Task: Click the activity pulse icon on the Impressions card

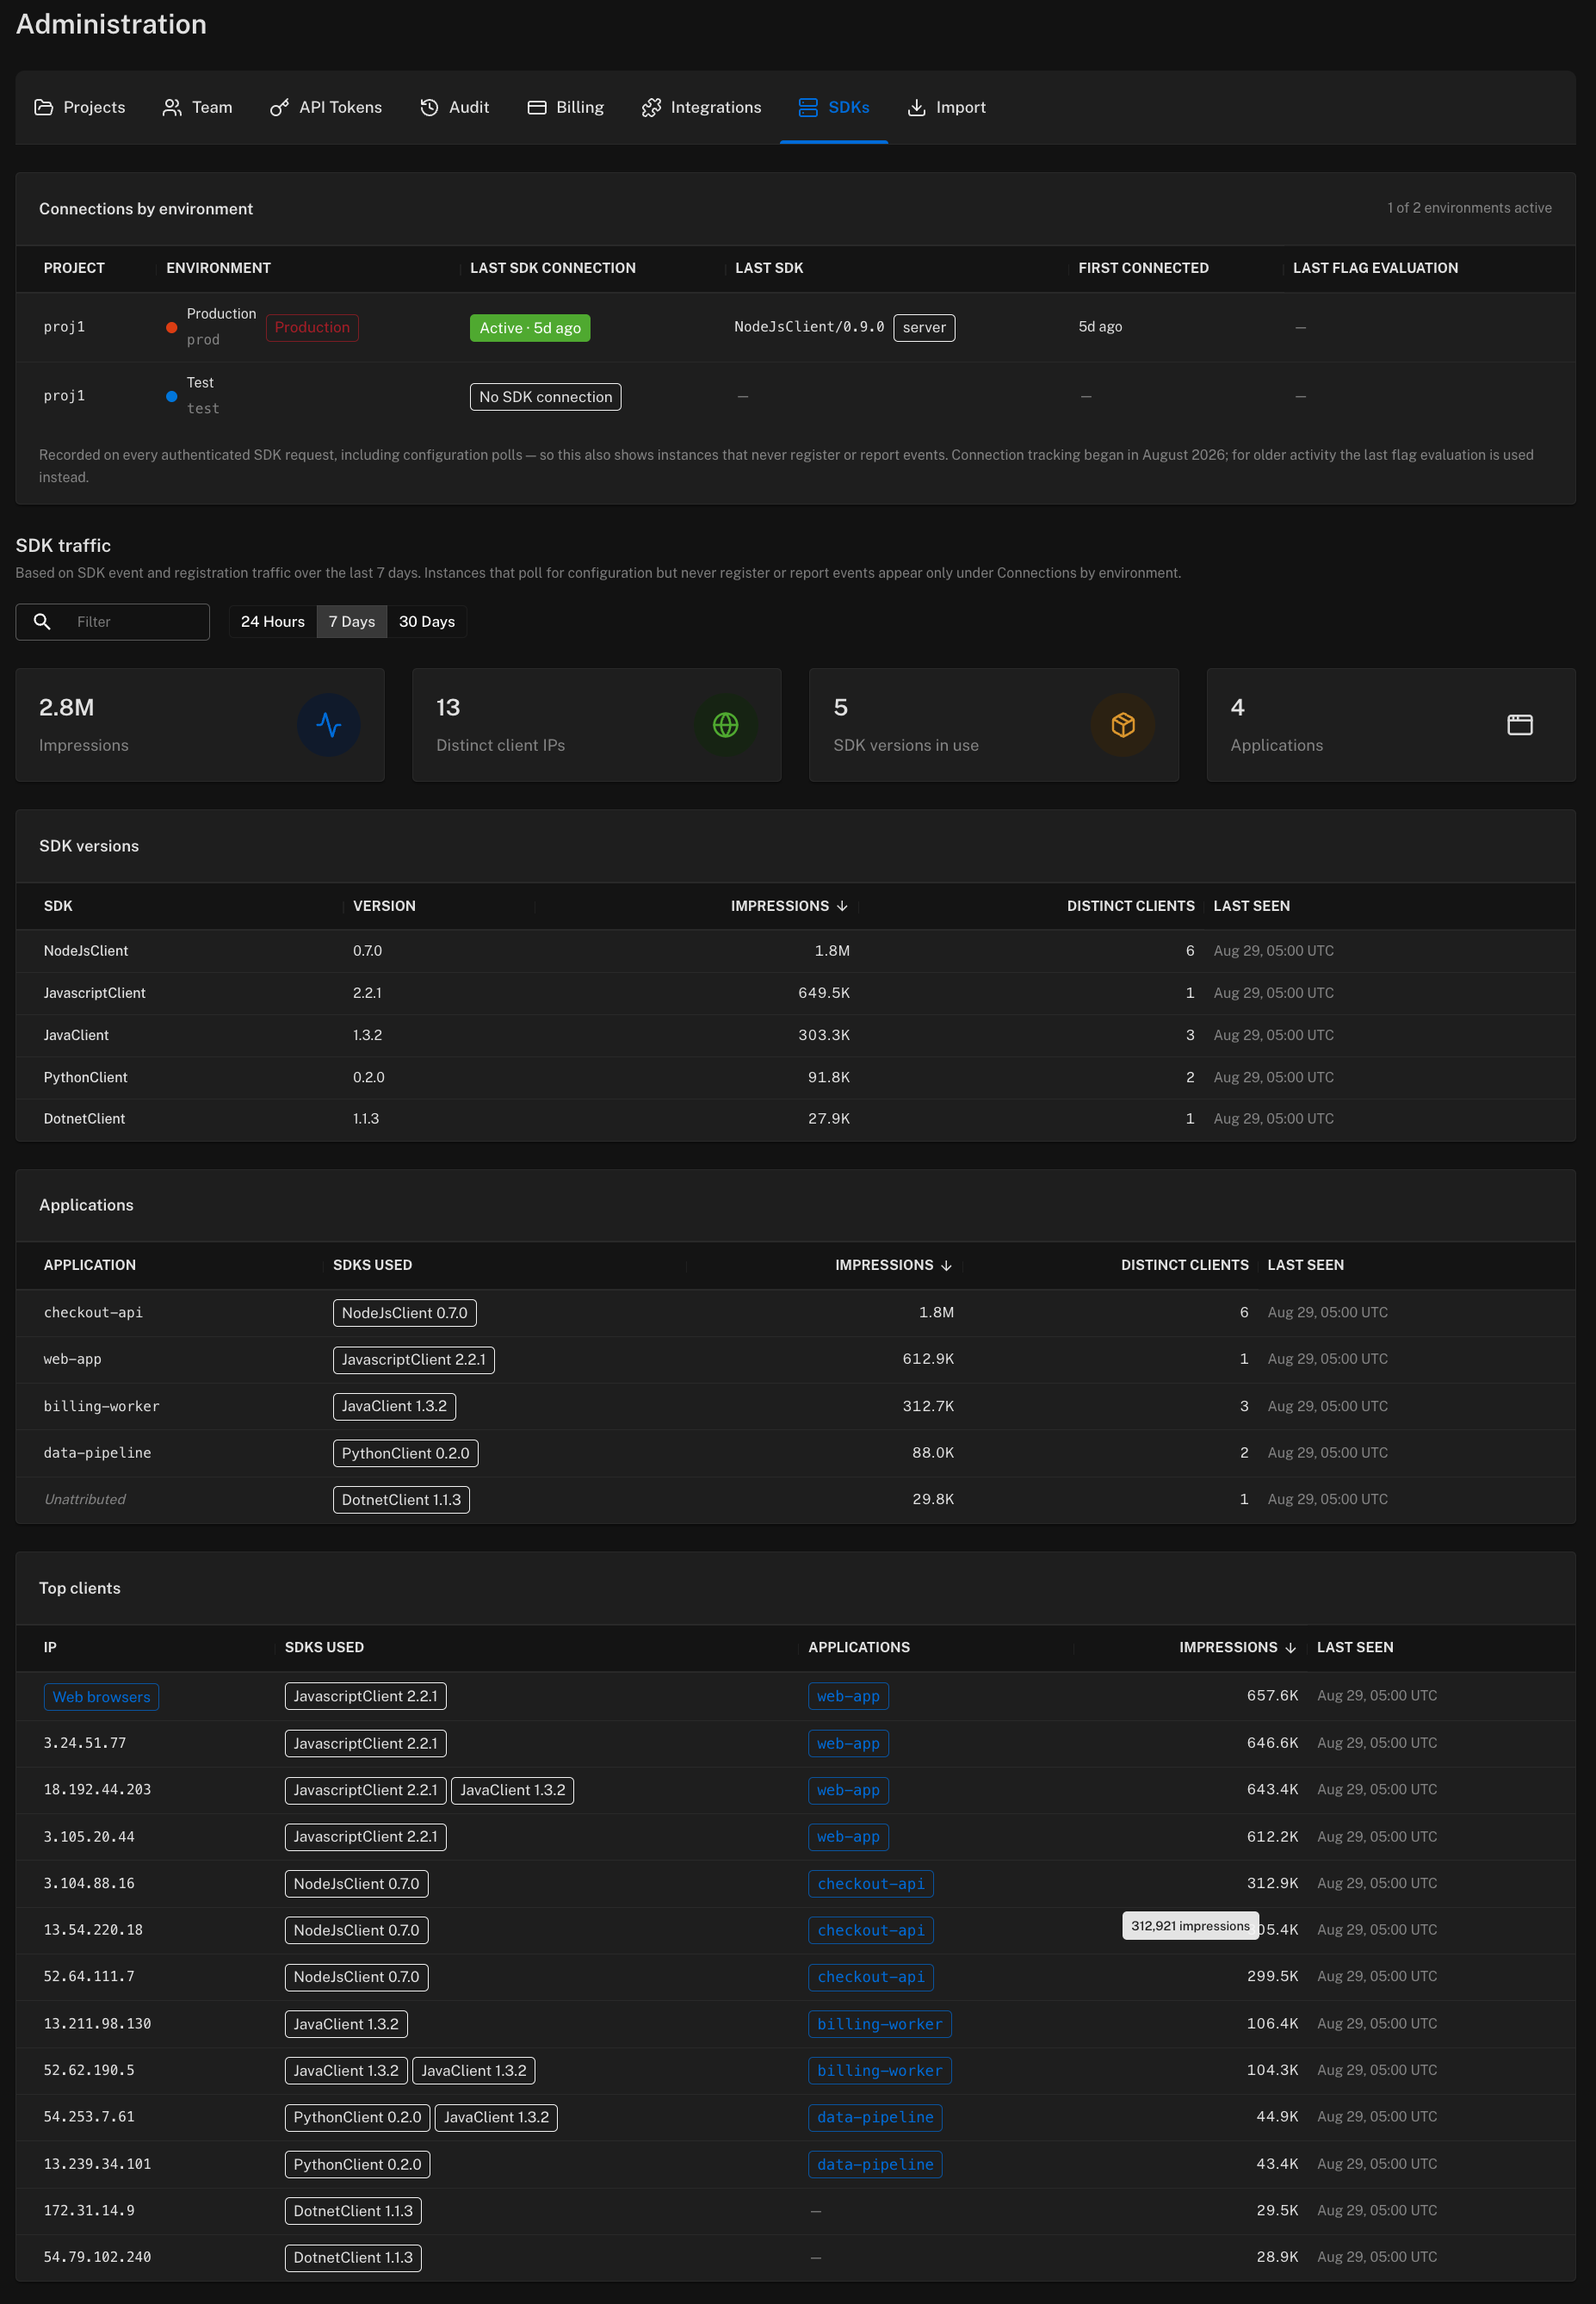Action: pos(328,725)
